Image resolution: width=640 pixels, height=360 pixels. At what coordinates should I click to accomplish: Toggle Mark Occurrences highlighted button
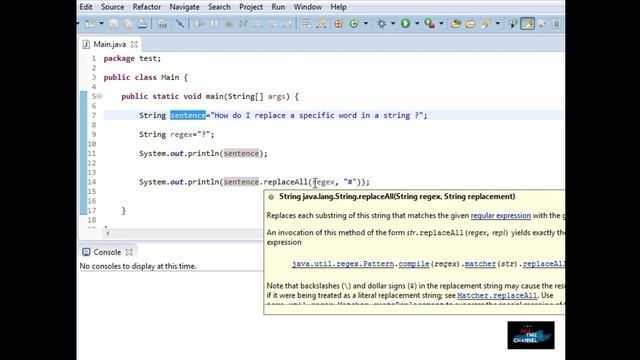(x=527, y=24)
